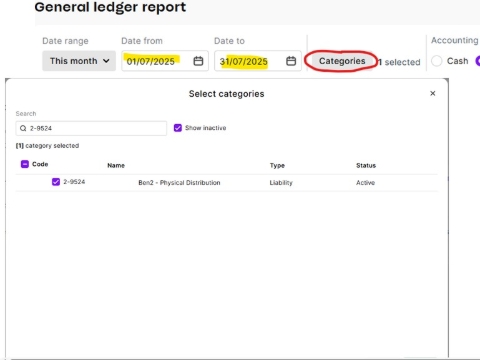
Task: Click the Date to field showing 31/07/2025
Action: coord(258,61)
